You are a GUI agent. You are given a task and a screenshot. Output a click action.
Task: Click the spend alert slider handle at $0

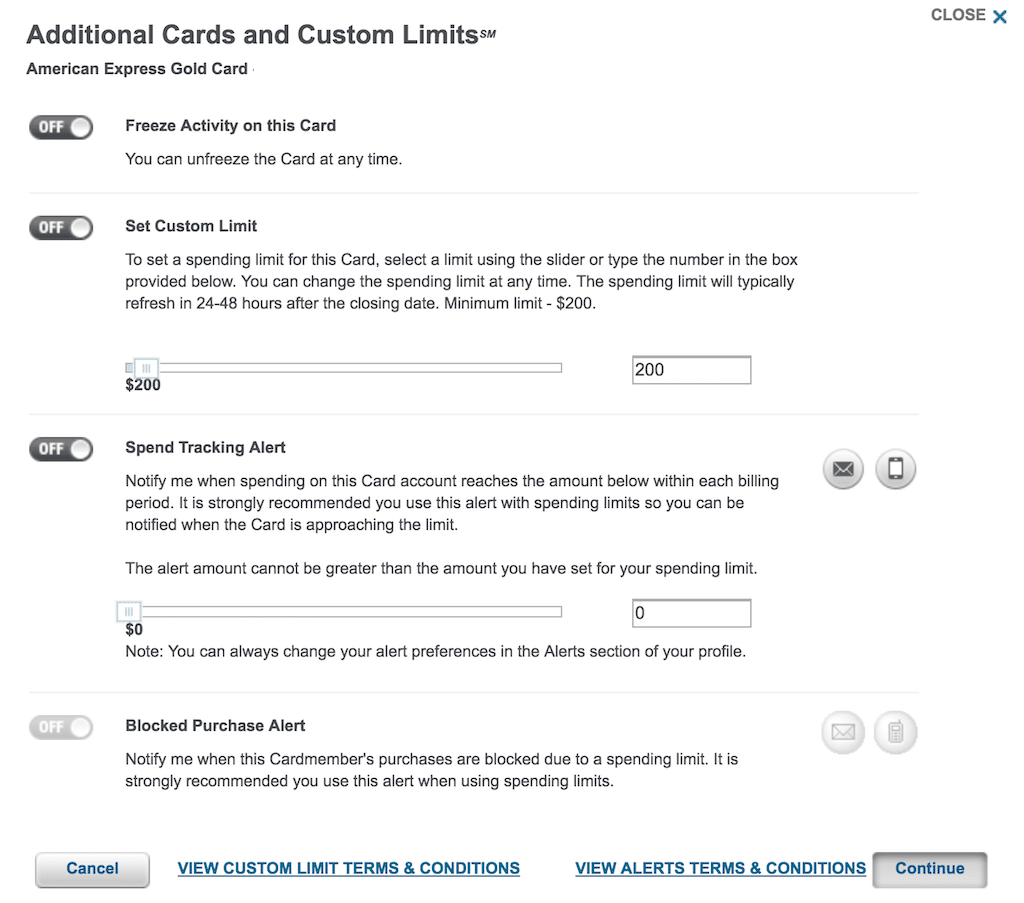coord(129,612)
